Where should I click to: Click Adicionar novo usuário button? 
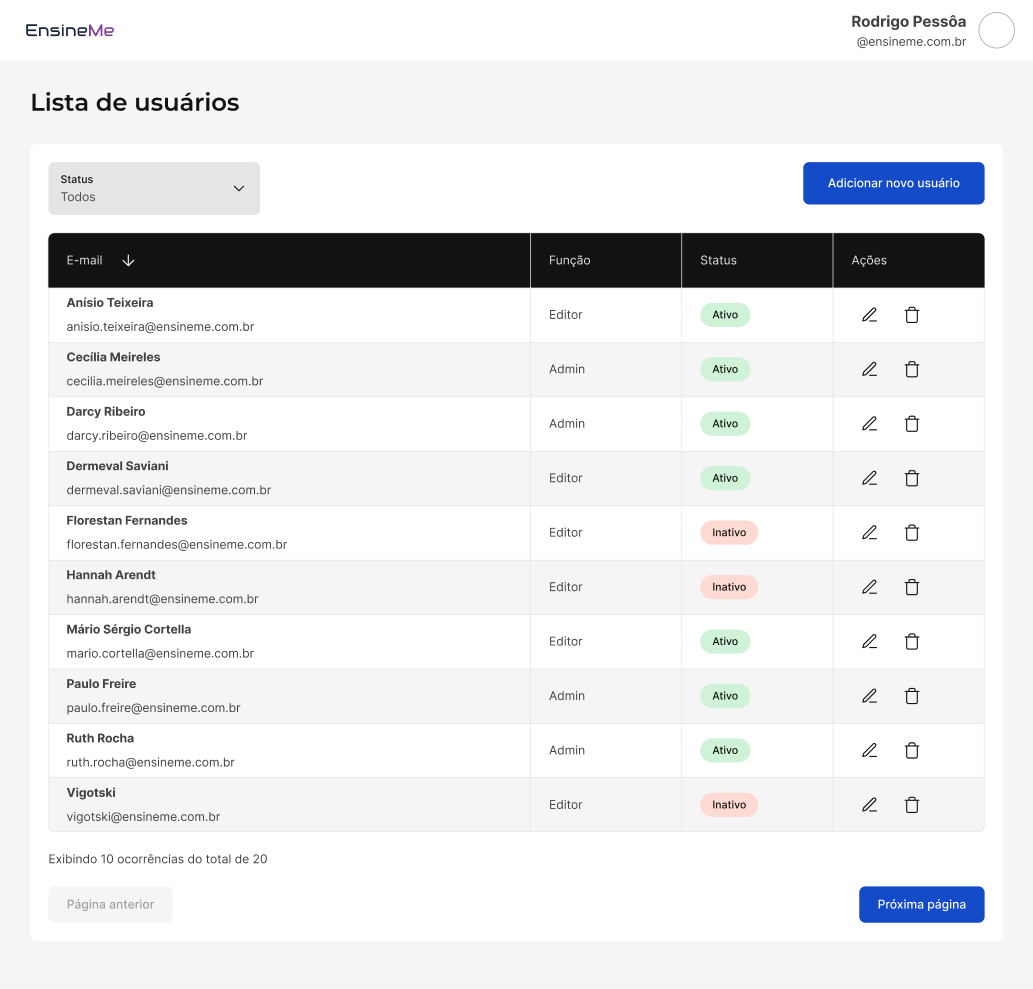tap(893, 183)
